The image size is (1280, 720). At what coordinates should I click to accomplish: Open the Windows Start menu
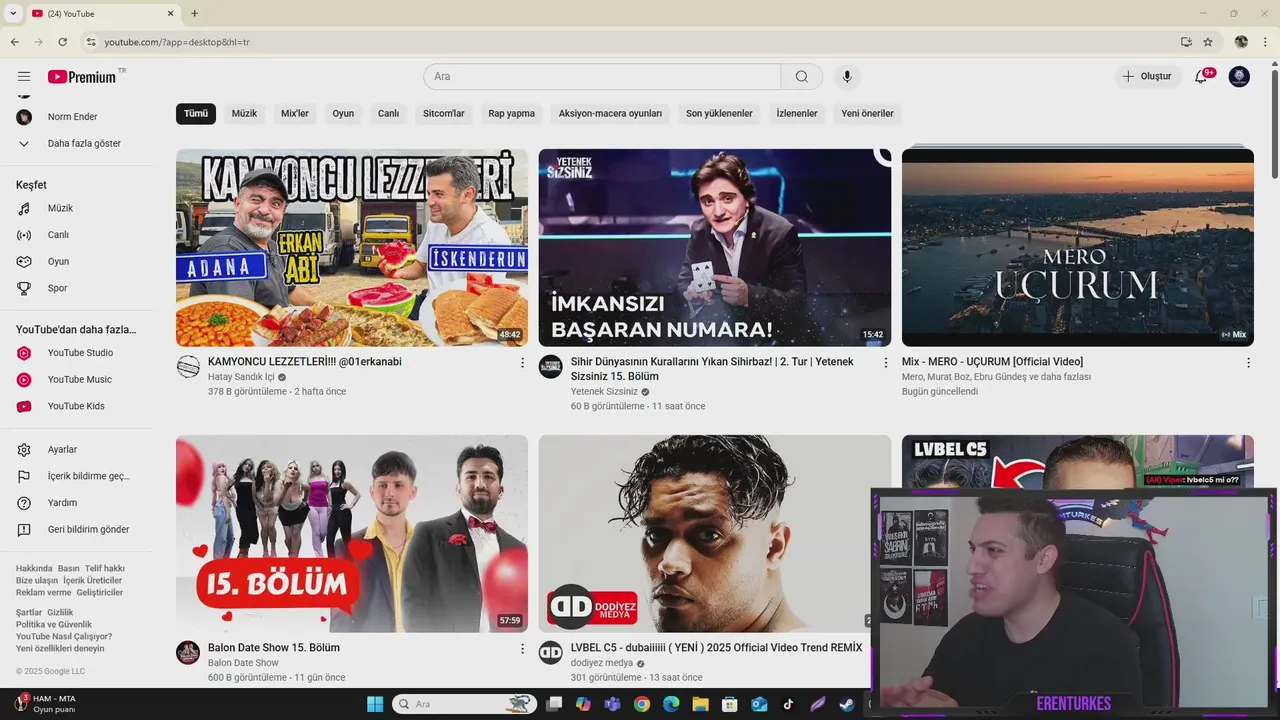coord(375,704)
